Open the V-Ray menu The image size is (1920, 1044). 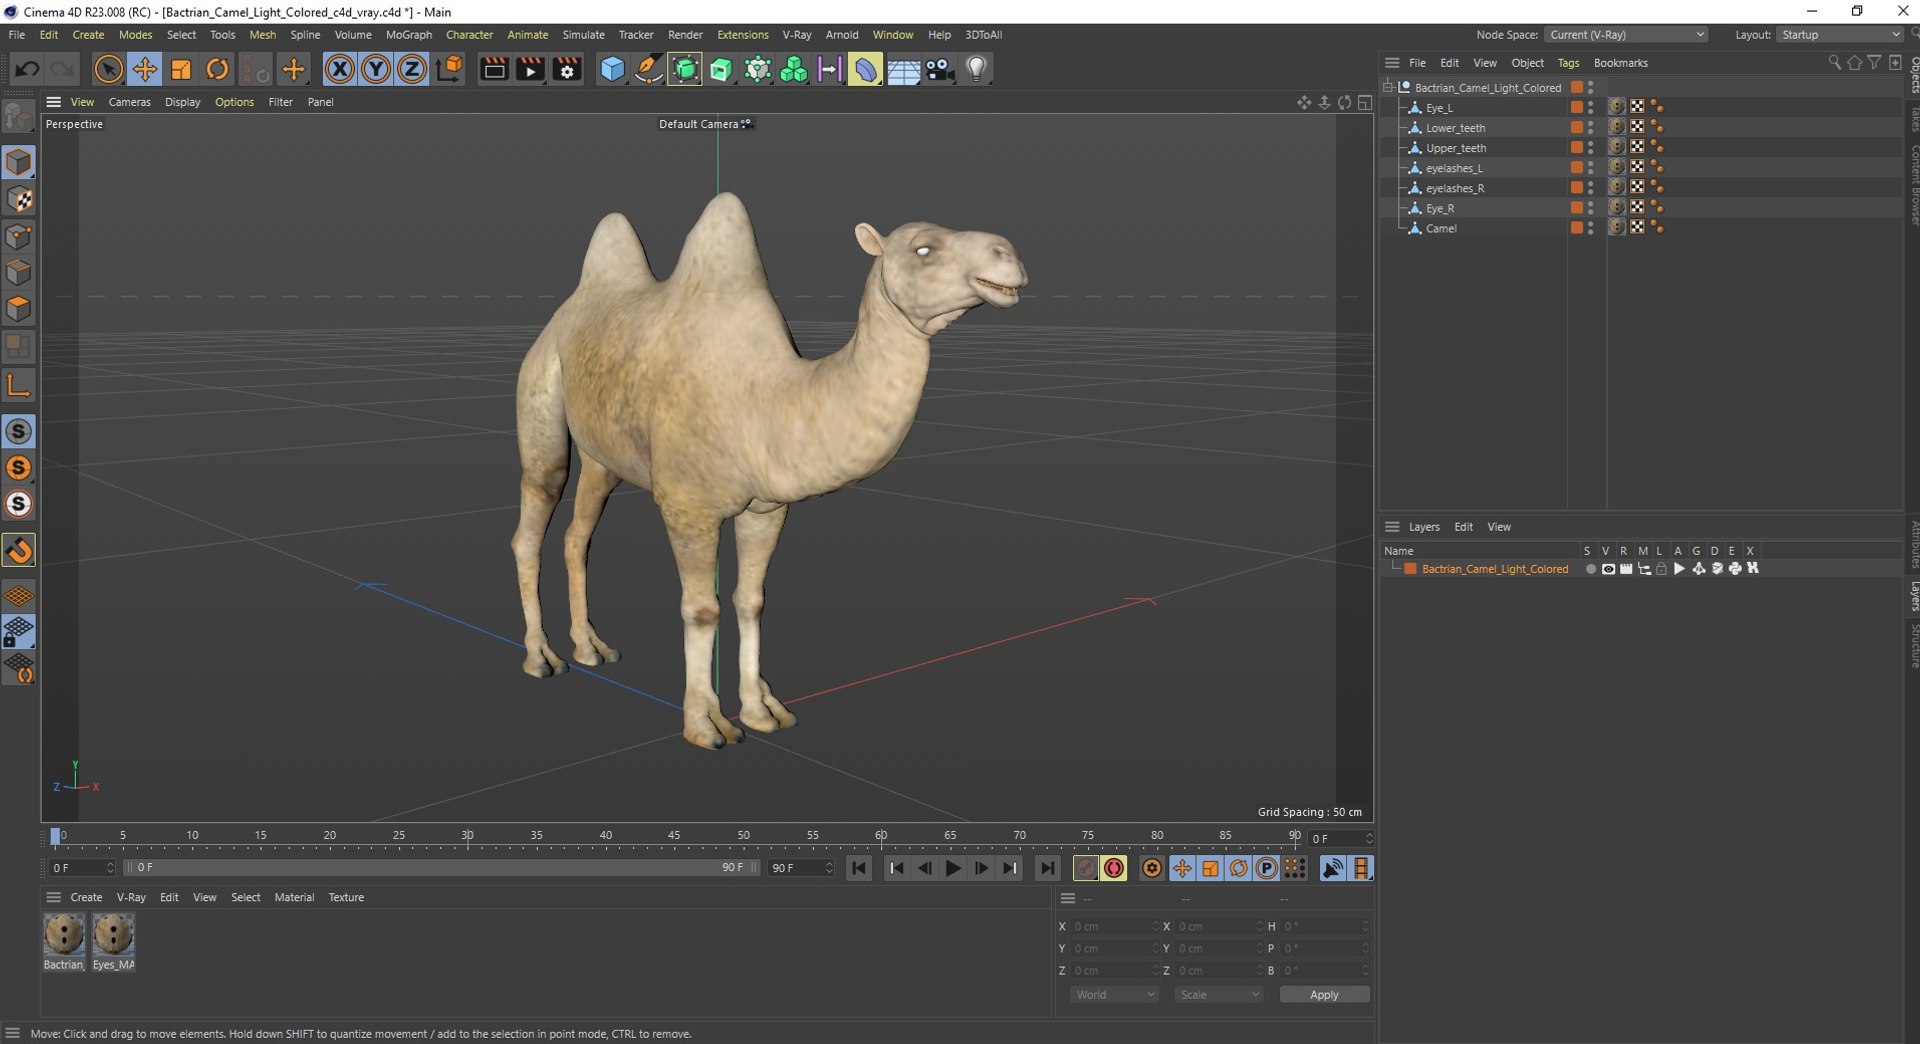[x=796, y=34]
